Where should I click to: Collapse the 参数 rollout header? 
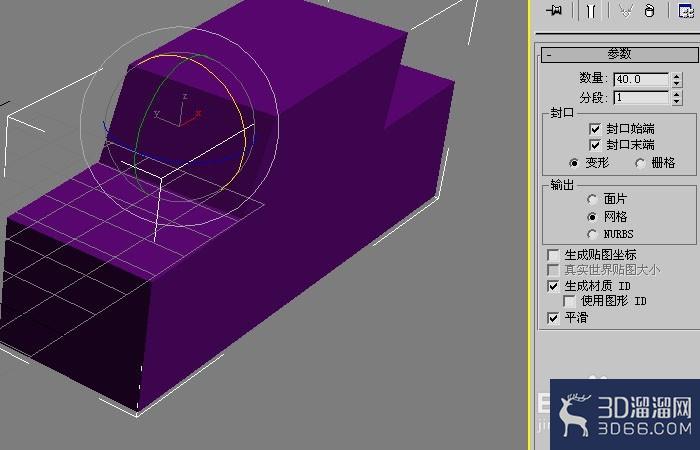point(619,54)
